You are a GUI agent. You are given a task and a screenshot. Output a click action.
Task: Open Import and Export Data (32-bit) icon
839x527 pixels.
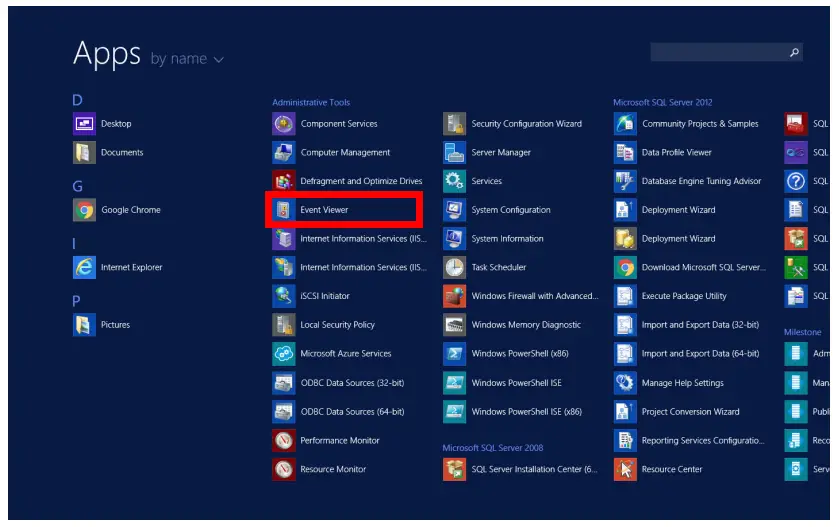(x=625, y=325)
